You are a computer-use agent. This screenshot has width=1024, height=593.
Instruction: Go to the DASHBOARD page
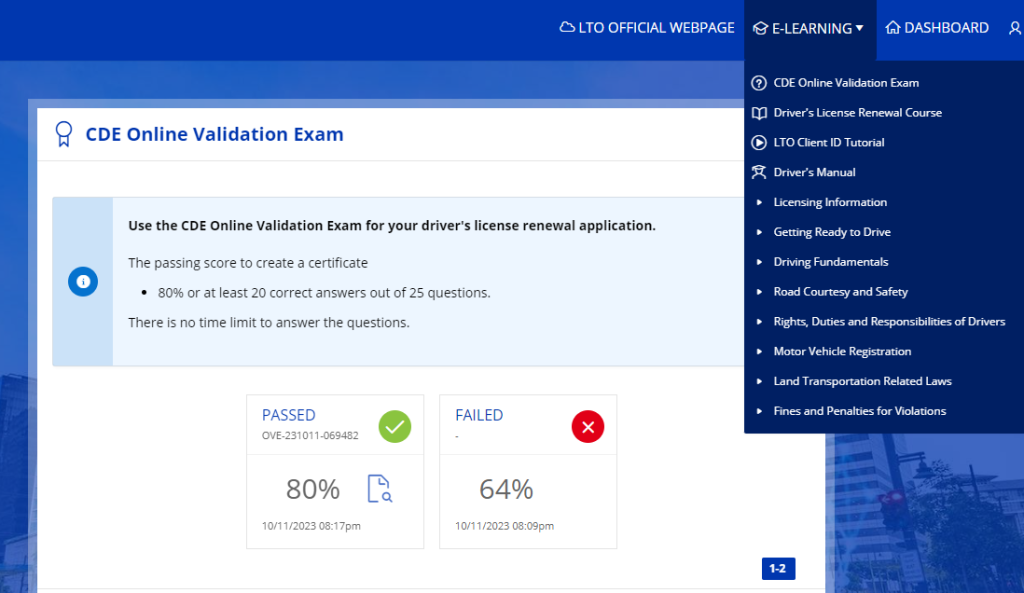[x=936, y=28]
